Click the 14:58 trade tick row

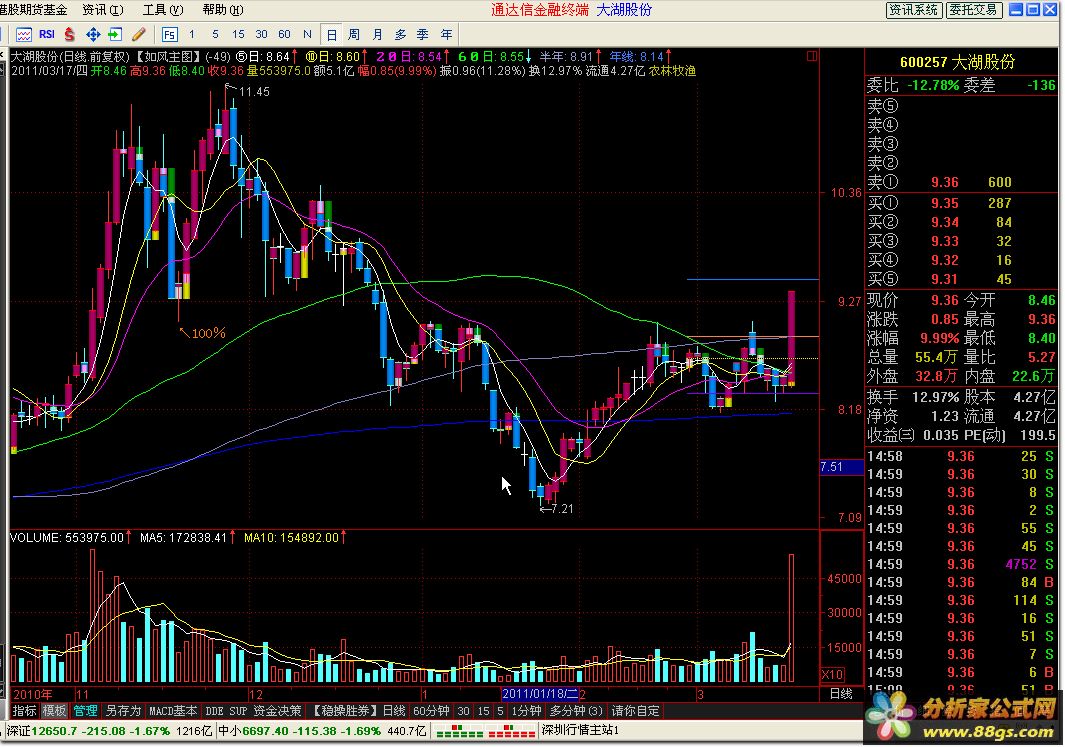[x=961, y=456]
